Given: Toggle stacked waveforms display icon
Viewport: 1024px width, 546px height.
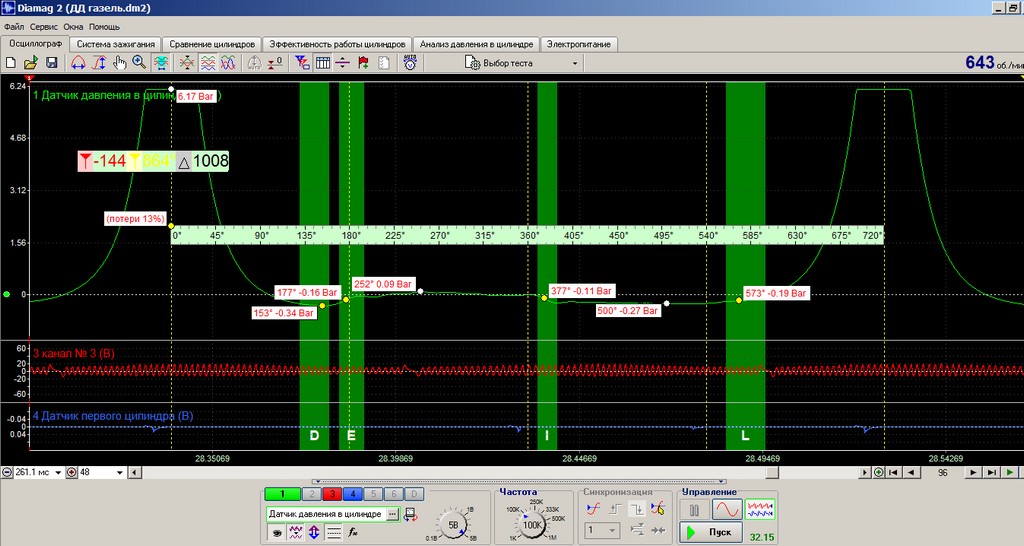Looking at the screenshot, I should coord(208,63).
